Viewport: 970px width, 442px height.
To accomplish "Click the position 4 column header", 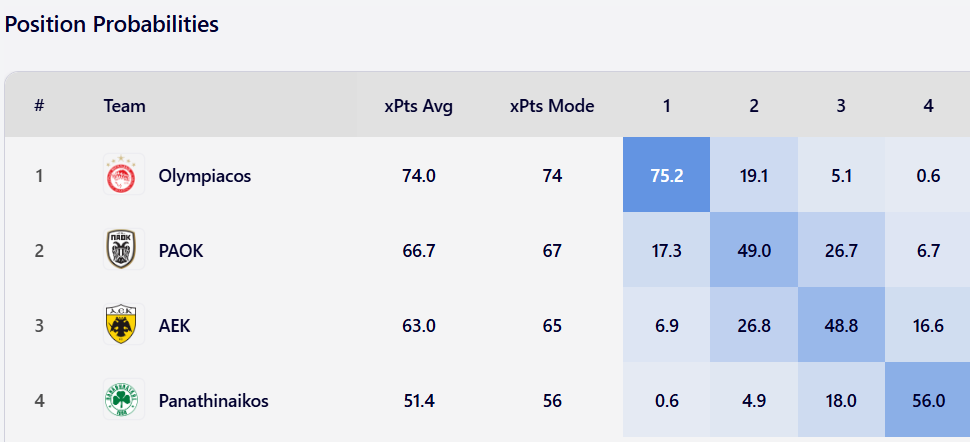I will coord(928,105).
